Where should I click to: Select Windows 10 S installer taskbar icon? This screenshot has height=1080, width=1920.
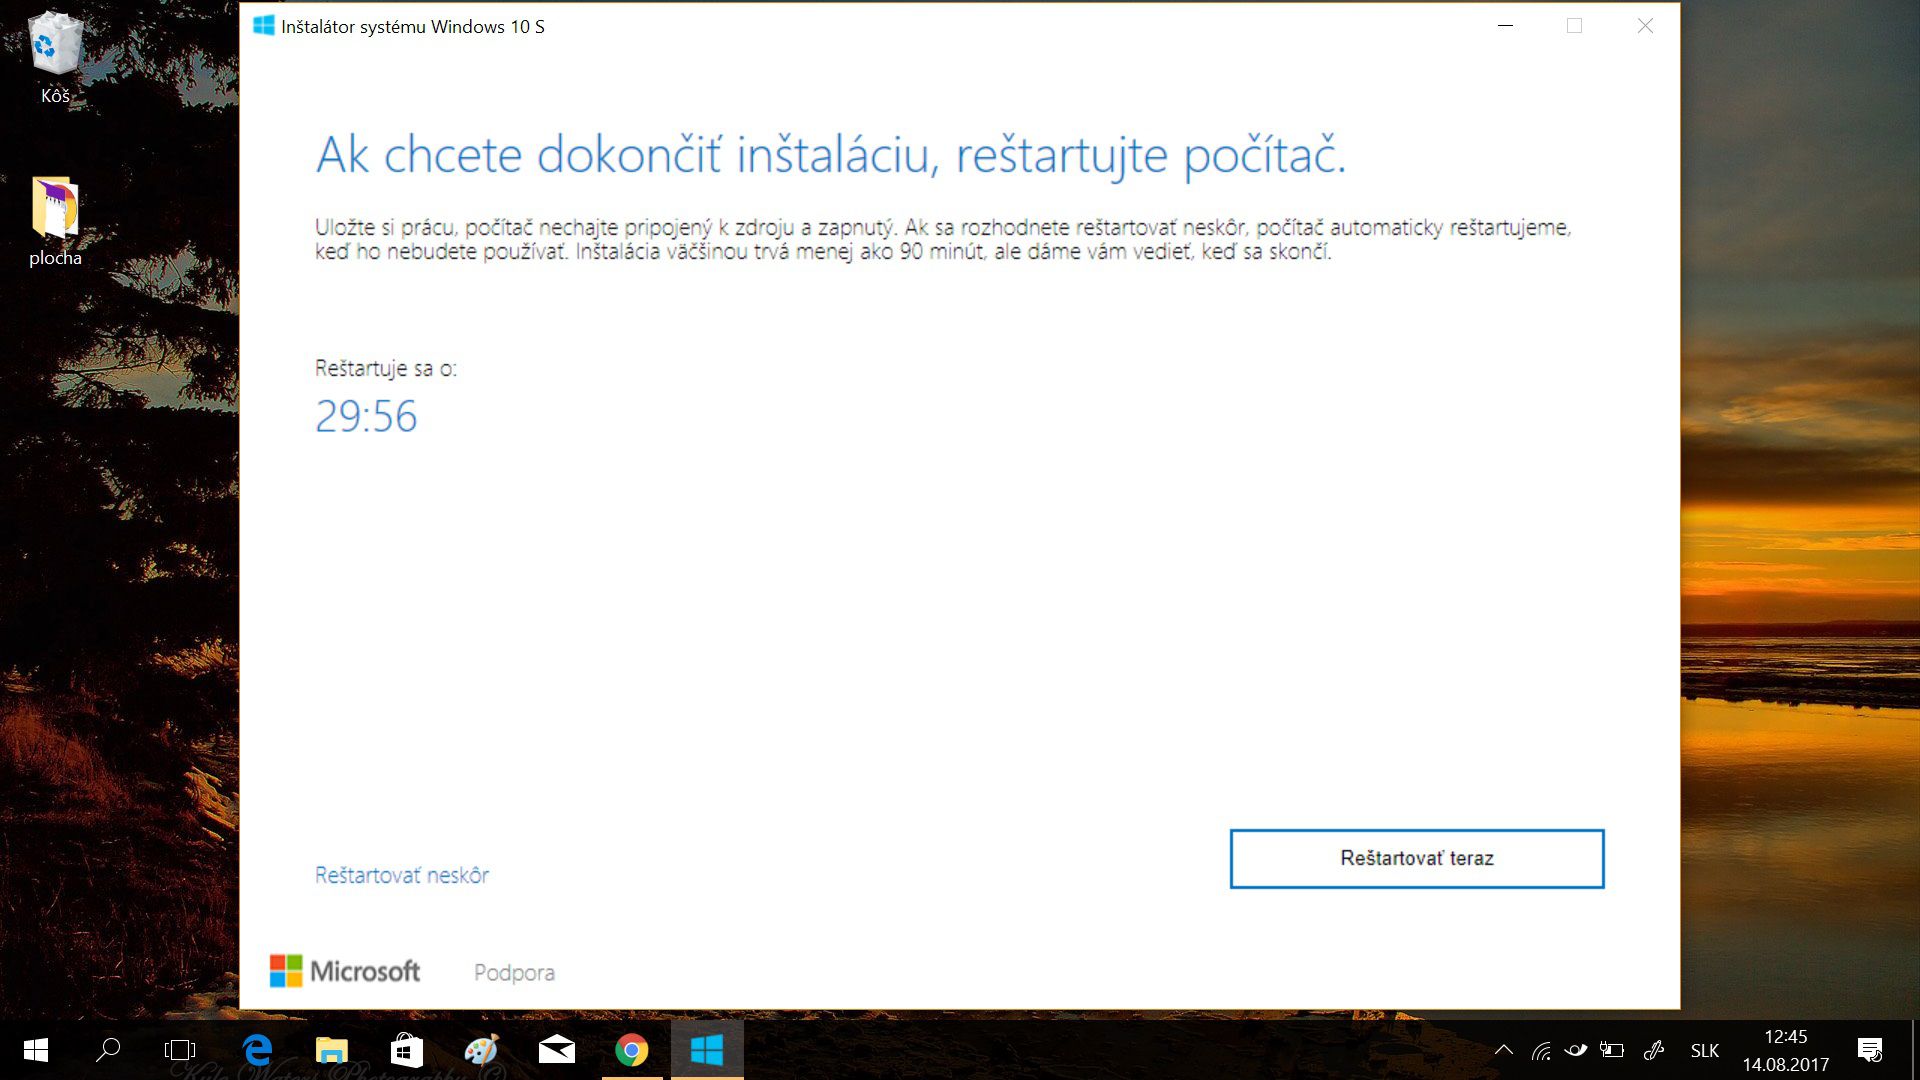(x=707, y=1050)
